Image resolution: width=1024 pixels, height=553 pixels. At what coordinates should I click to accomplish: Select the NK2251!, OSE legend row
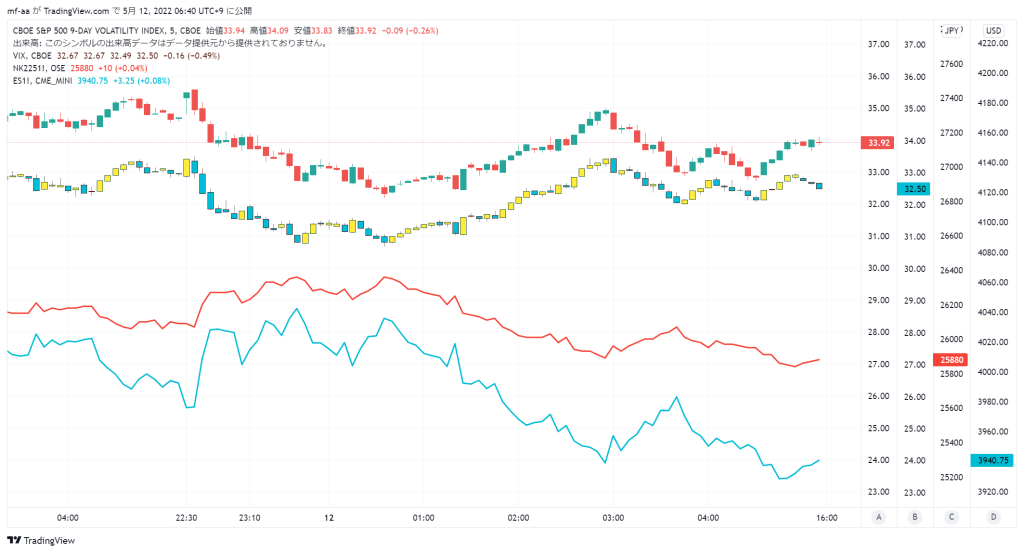coord(80,68)
